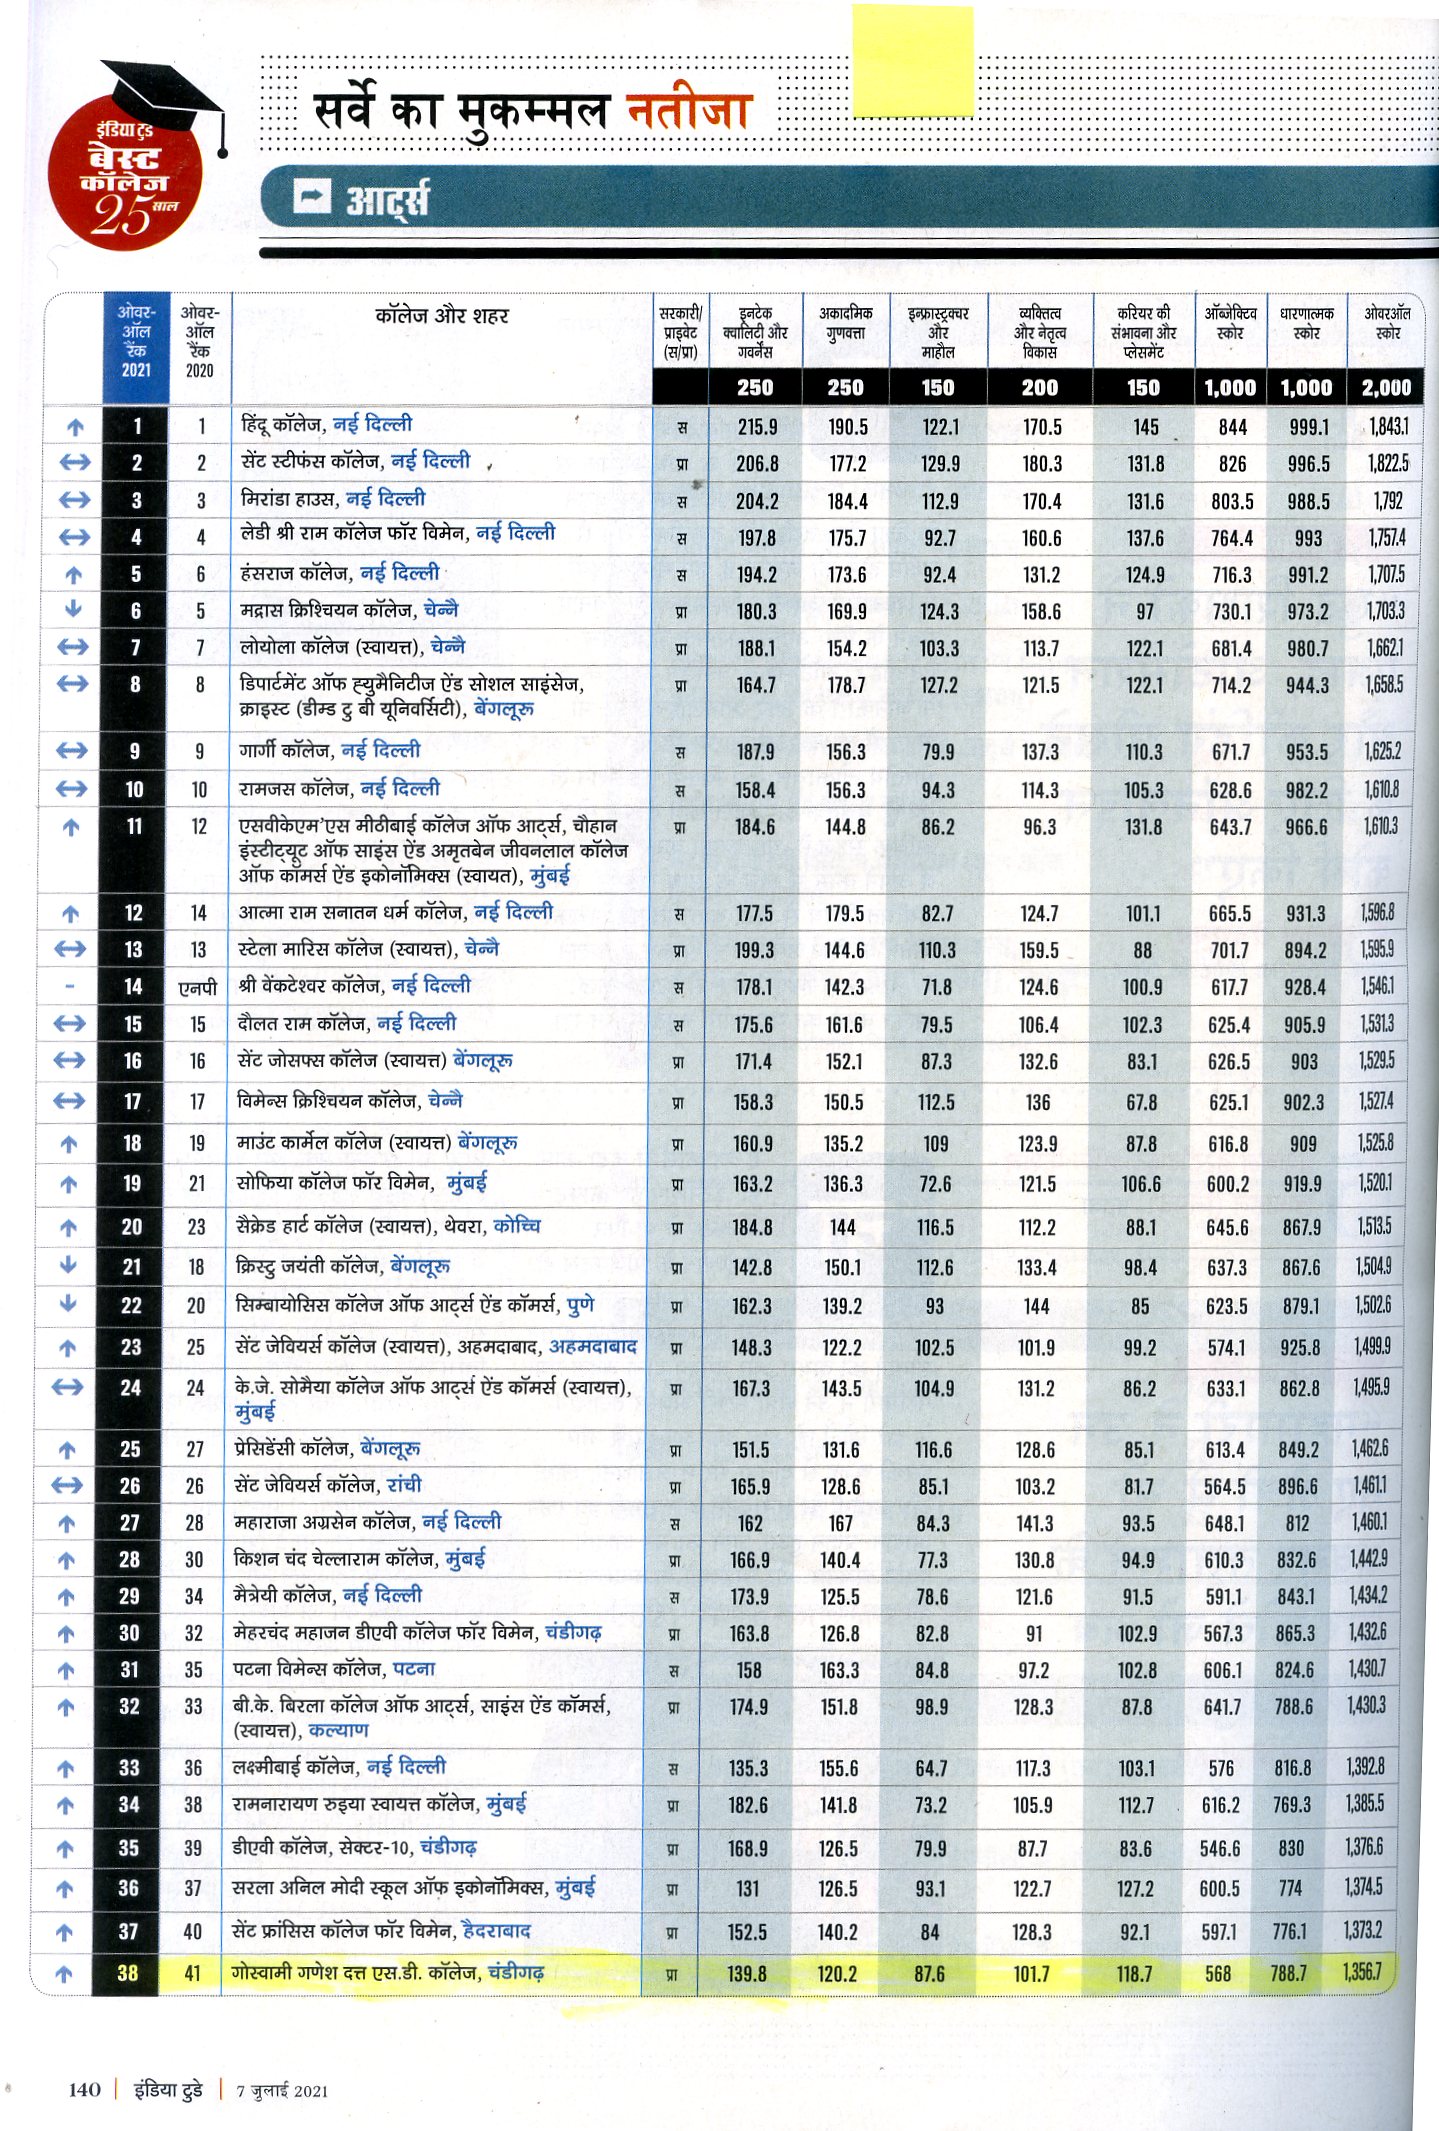Click the dash marker for श्री वेंकटेश्वर कॉलेज
The height and width of the screenshot is (2131, 1439).
(70, 986)
